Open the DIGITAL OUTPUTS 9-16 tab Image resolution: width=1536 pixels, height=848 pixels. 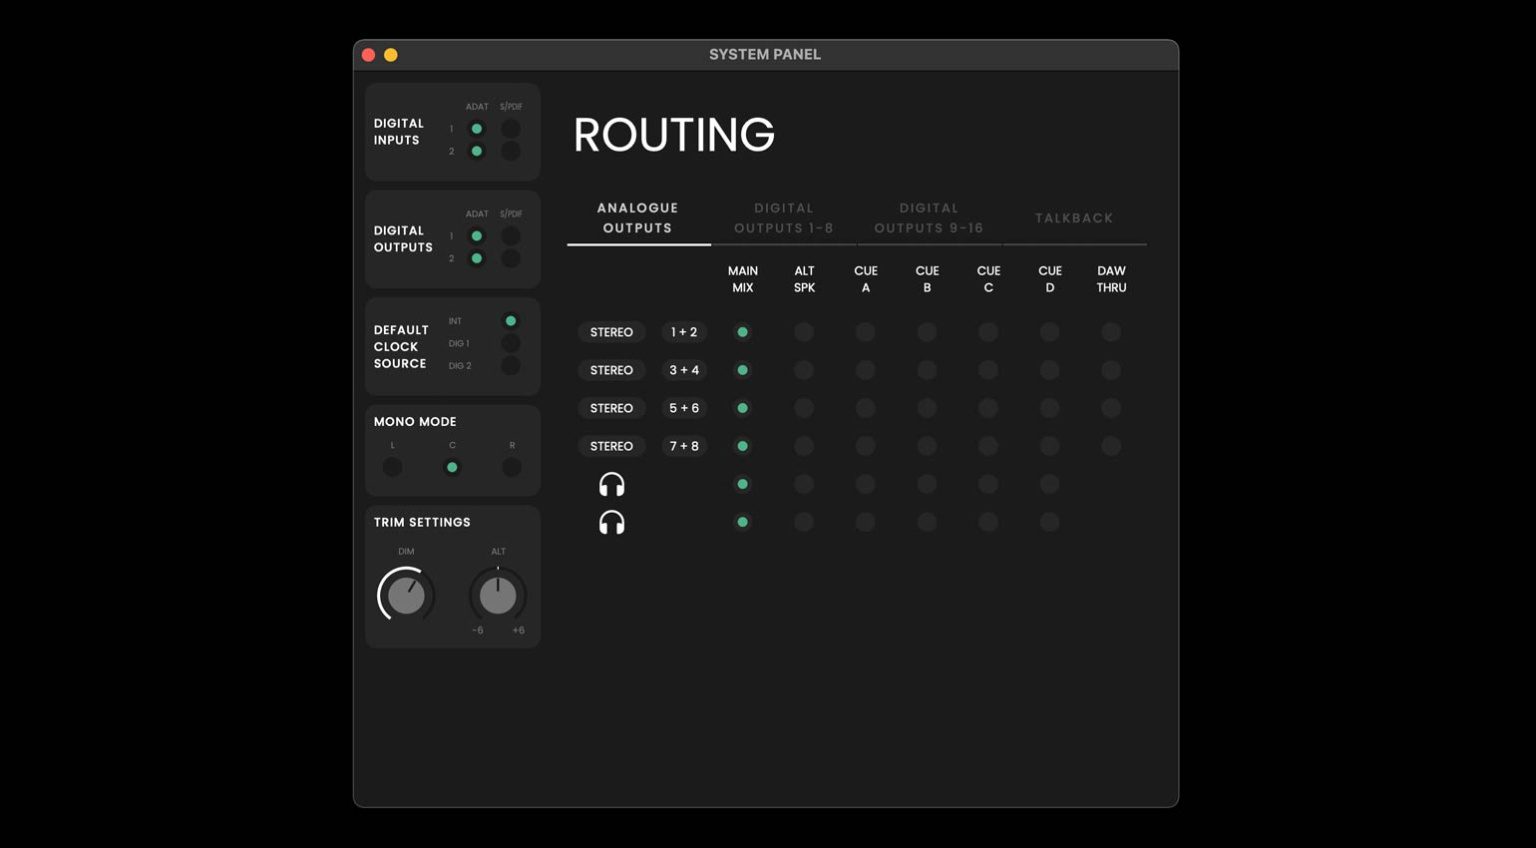[929, 217]
